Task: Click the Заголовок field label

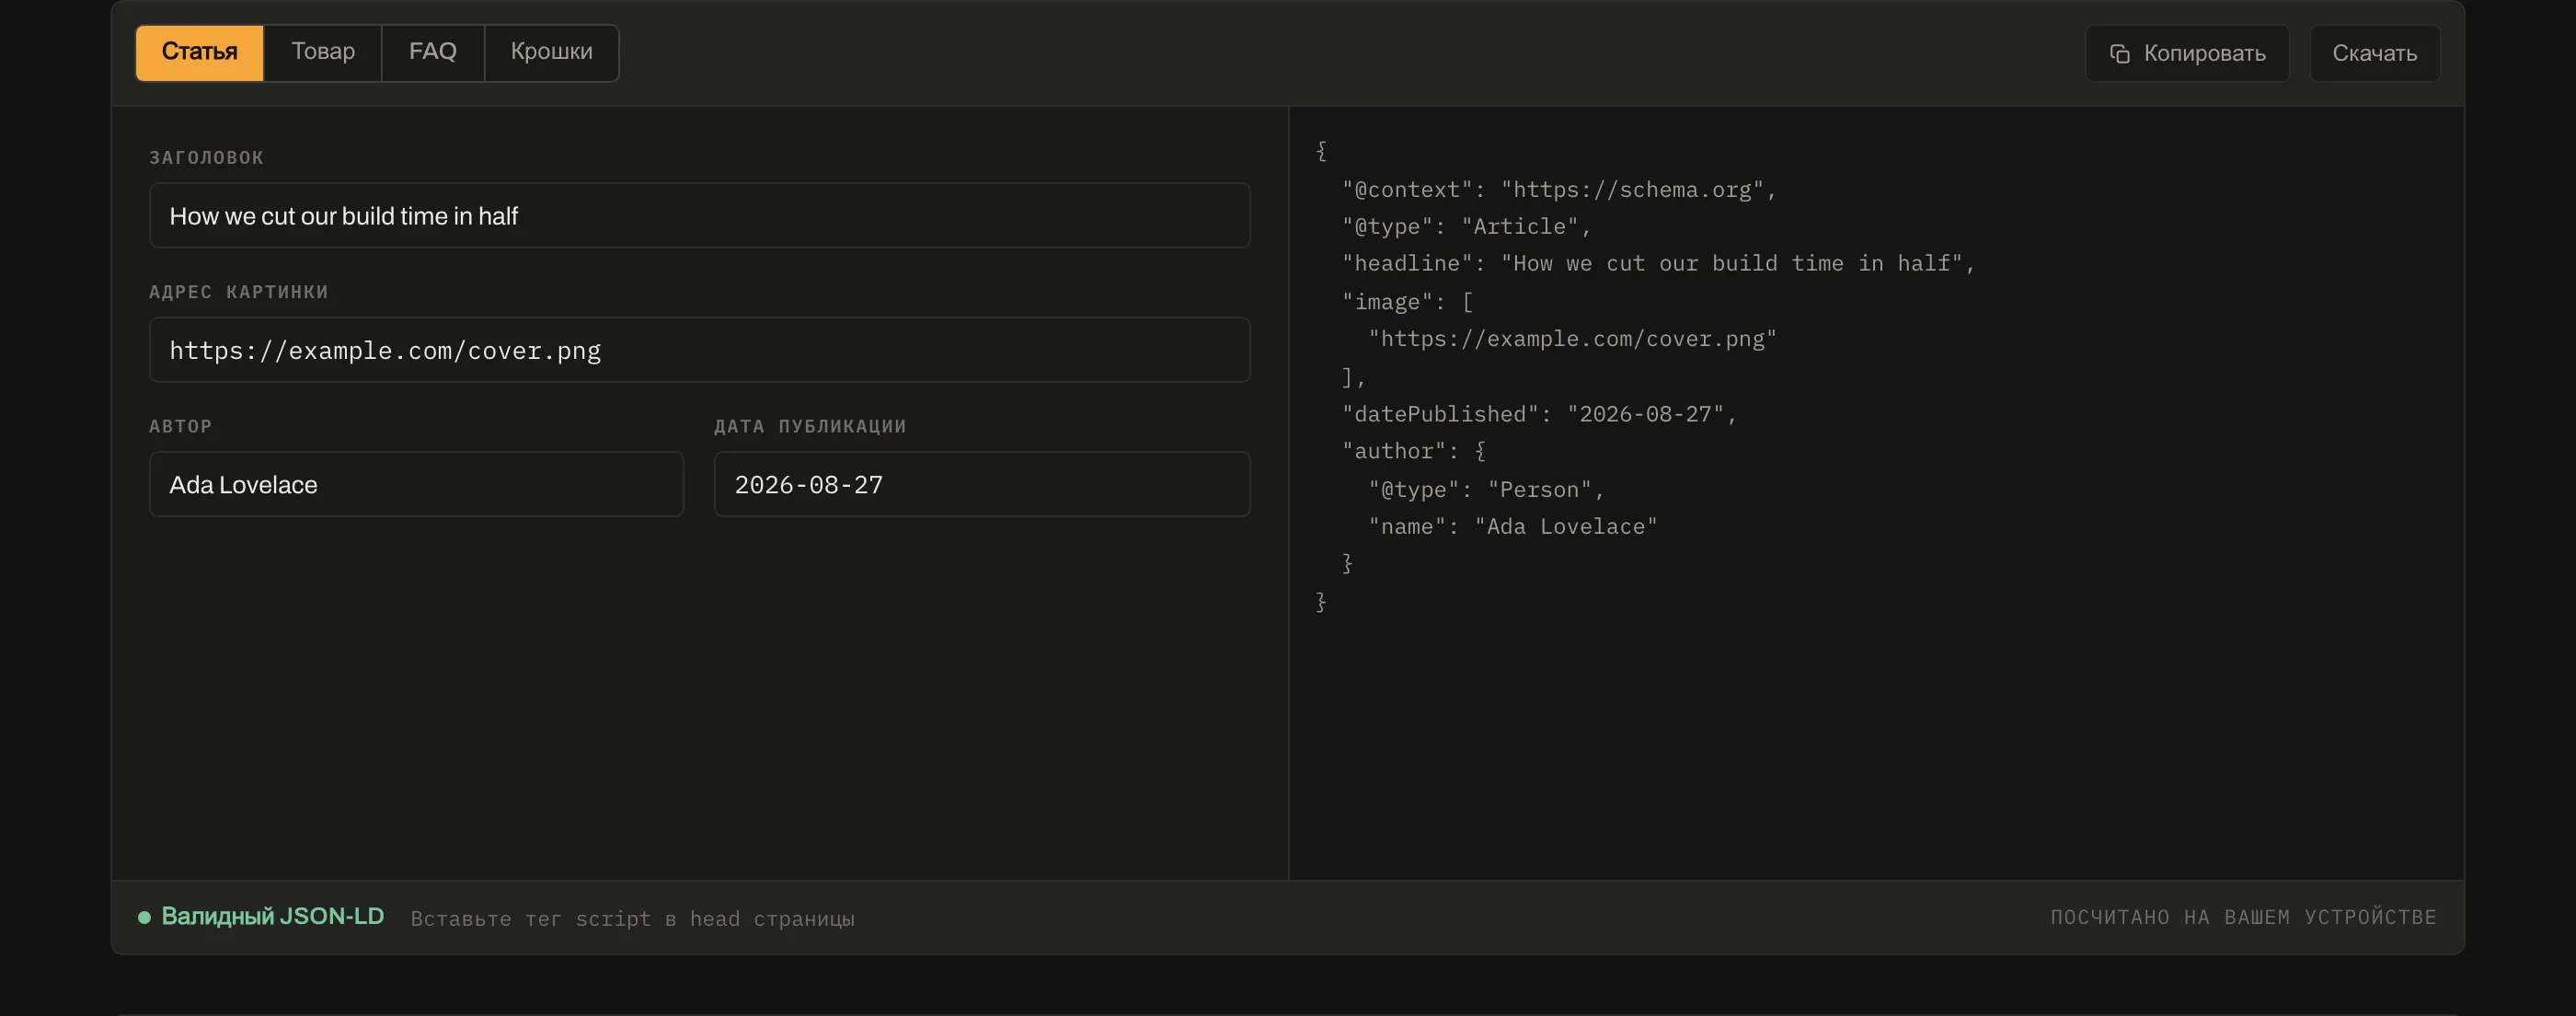Action: [207, 157]
